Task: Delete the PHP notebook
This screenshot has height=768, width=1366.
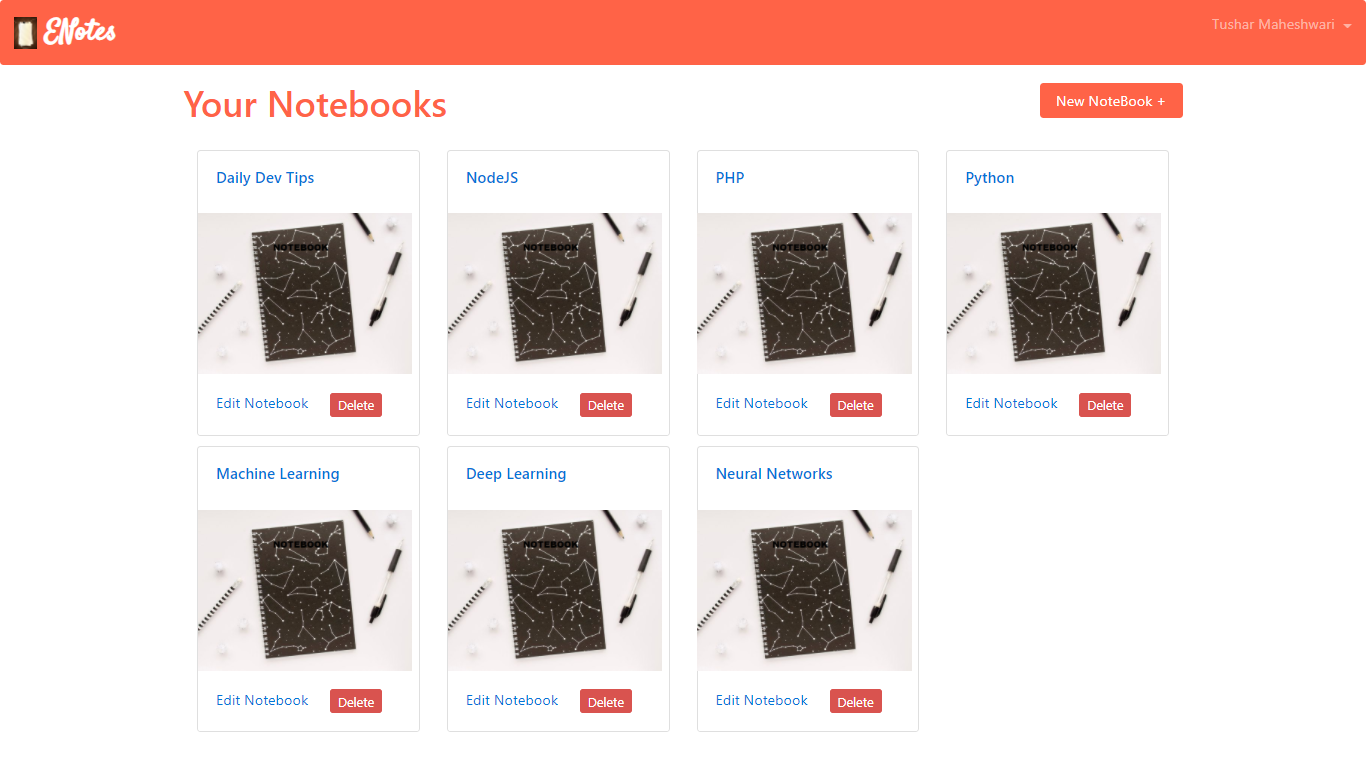Action: click(x=856, y=405)
